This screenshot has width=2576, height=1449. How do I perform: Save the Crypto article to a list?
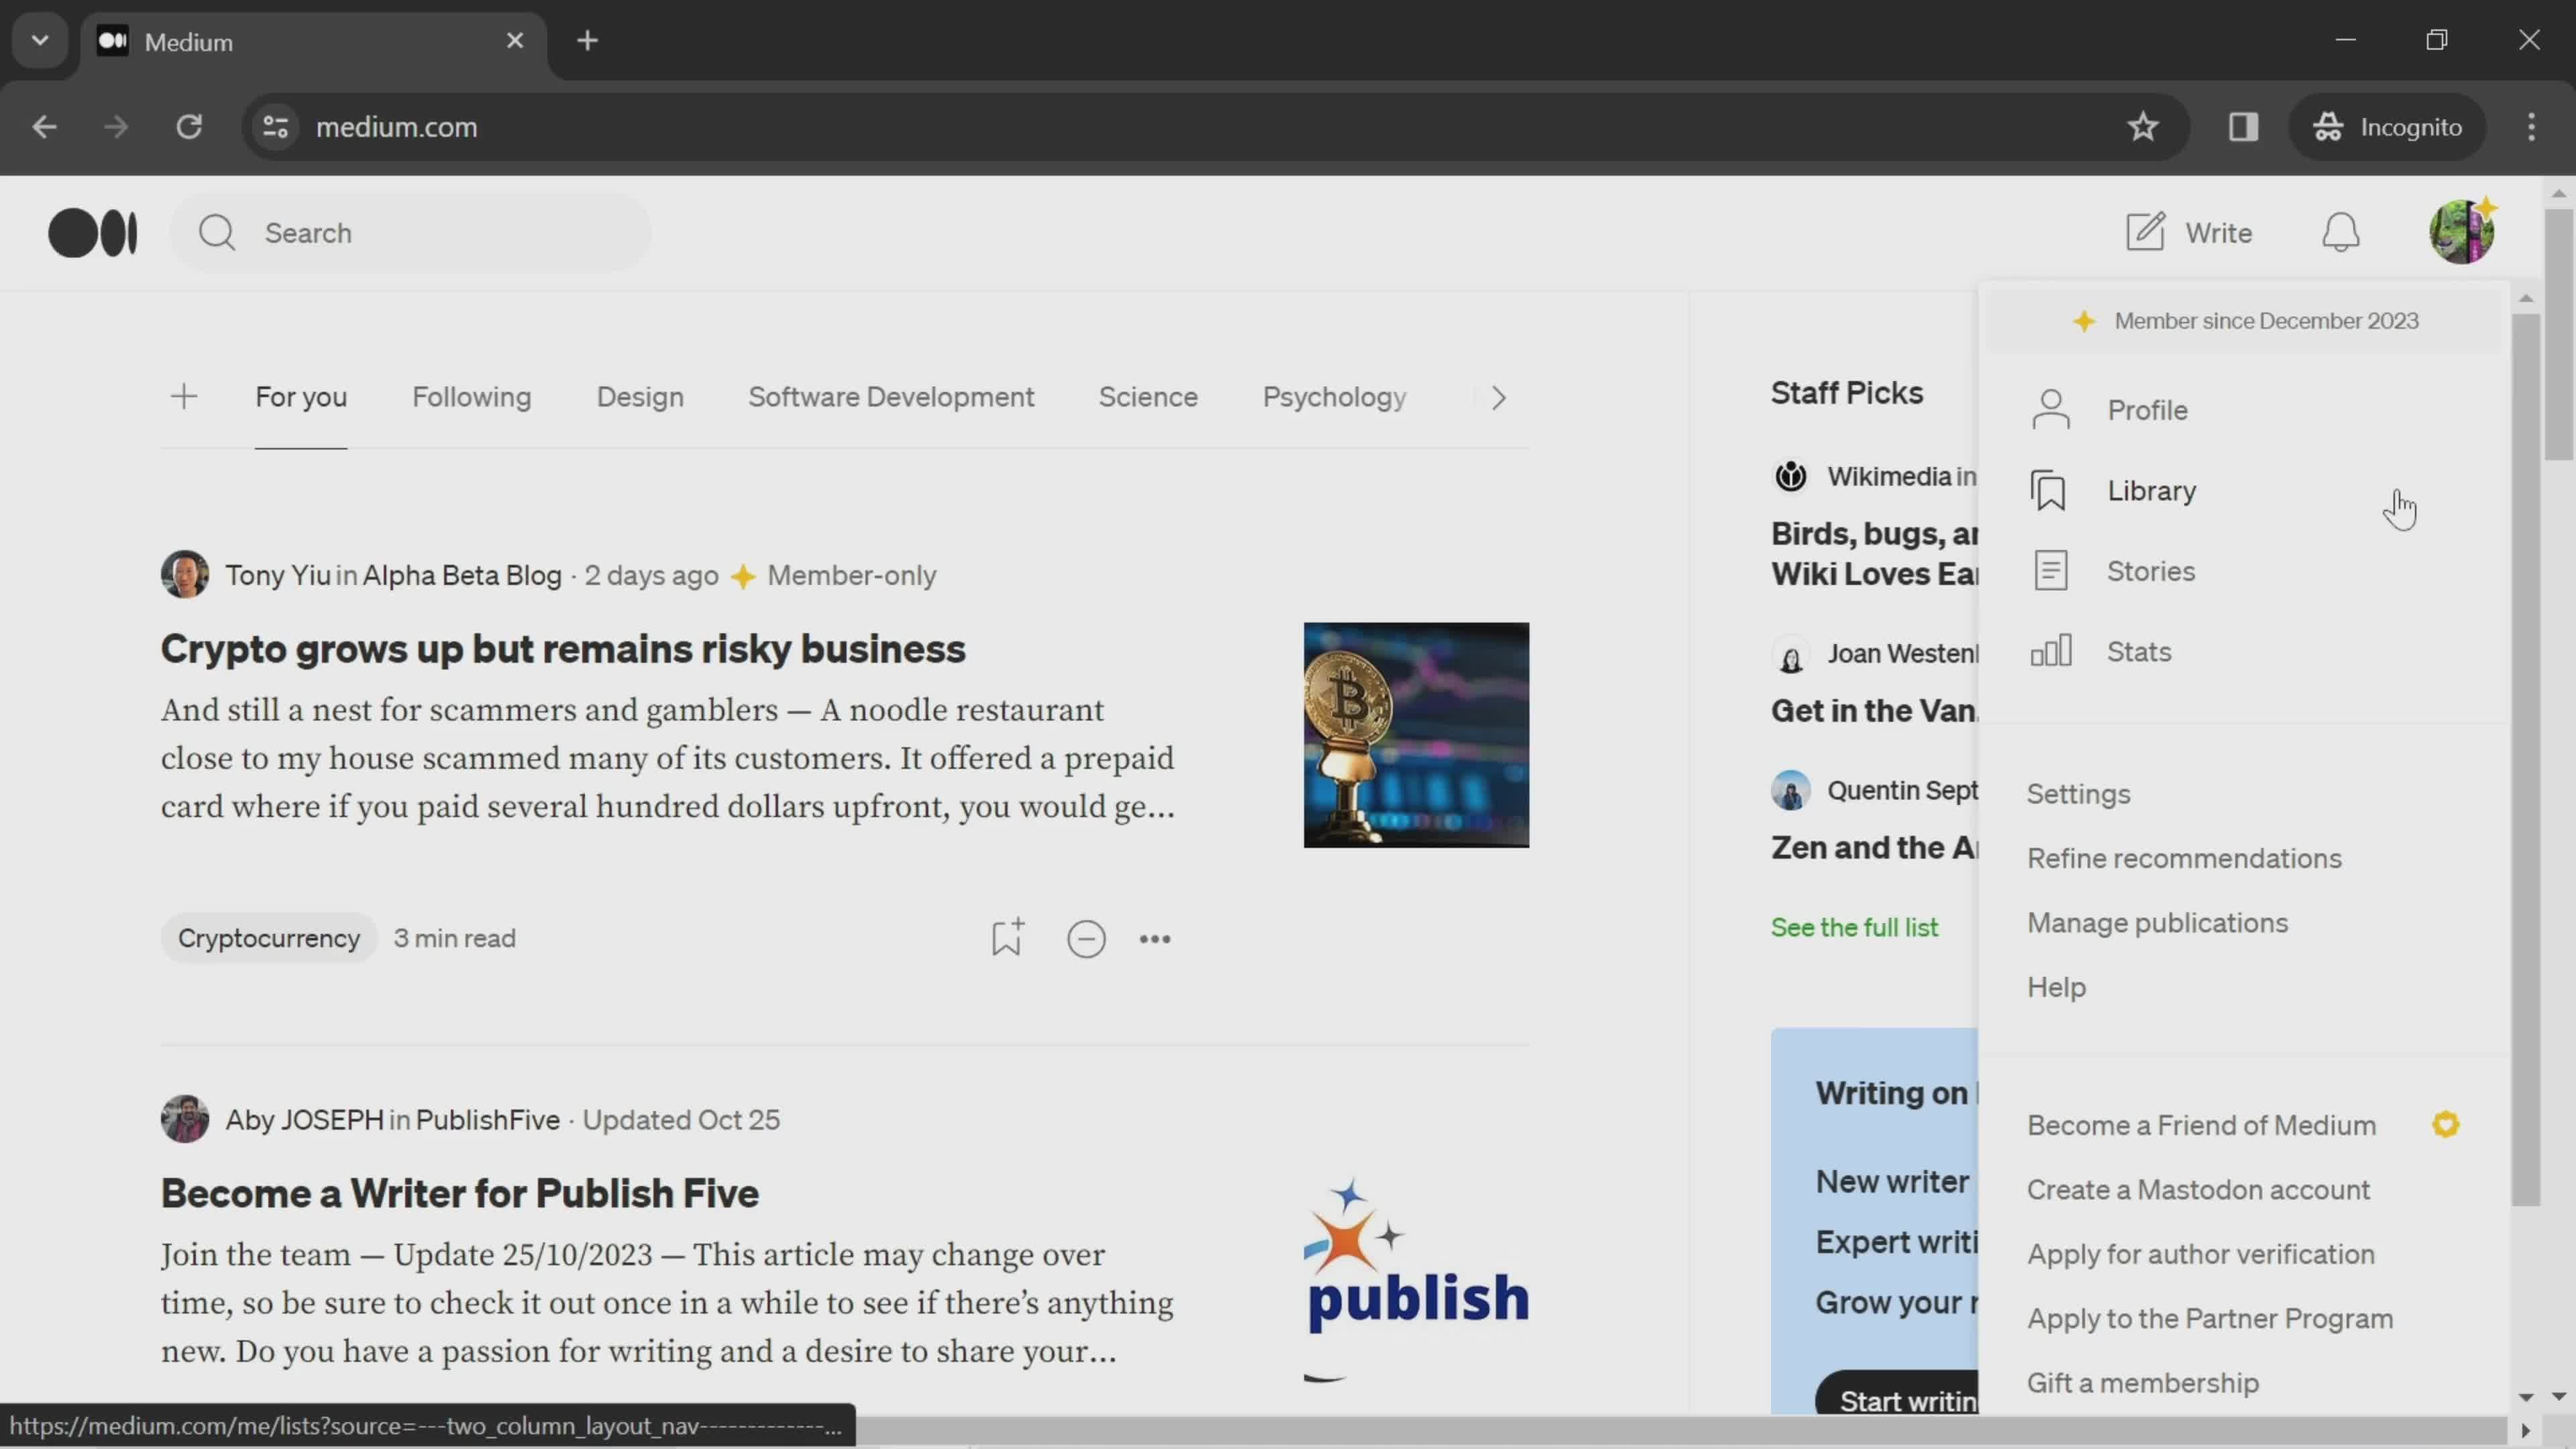[1007, 938]
